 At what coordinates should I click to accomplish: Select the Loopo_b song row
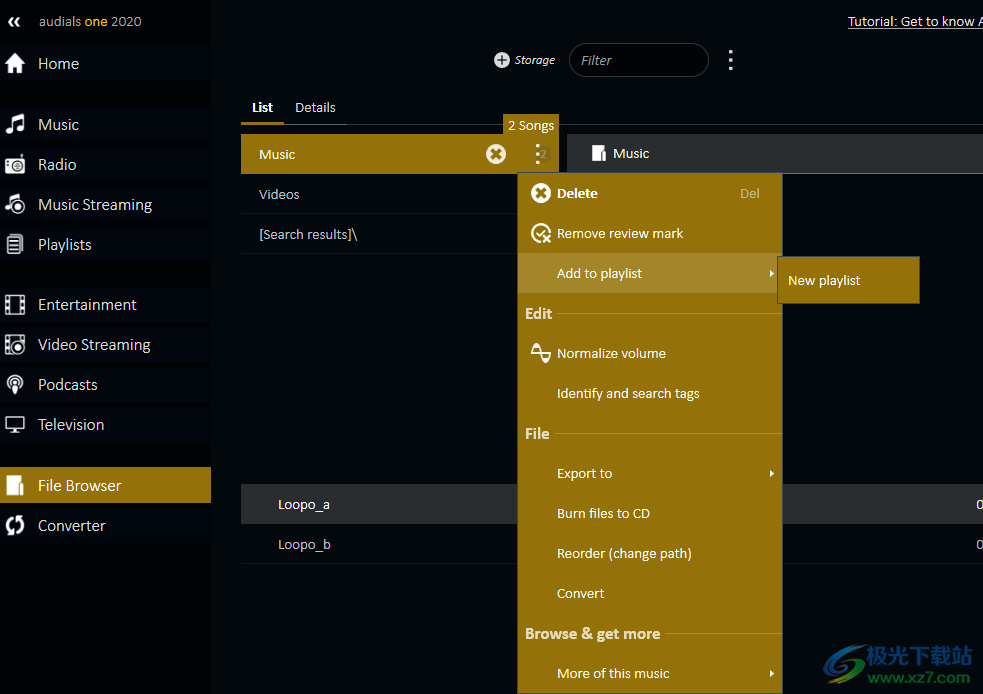click(379, 544)
